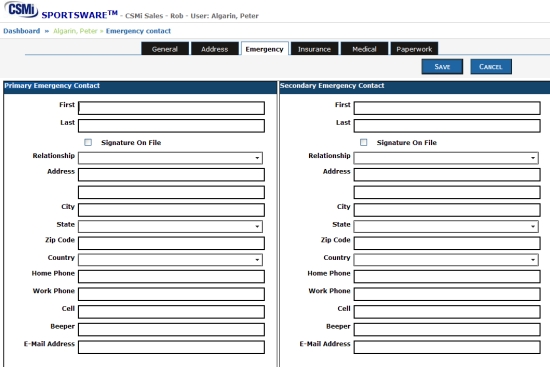Open the Paperwork tab
Screen dimensions: 550x367
click(414, 49)
